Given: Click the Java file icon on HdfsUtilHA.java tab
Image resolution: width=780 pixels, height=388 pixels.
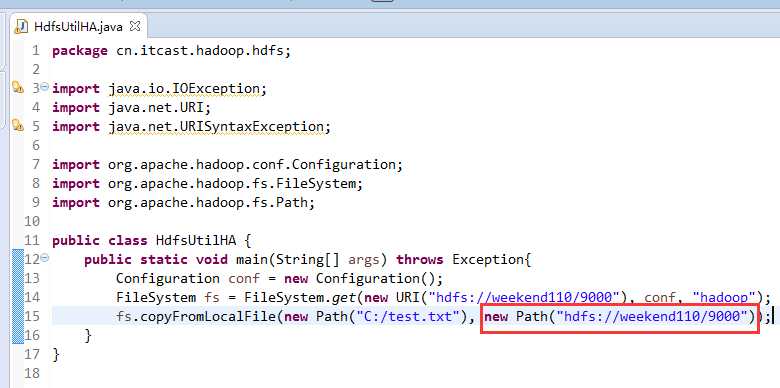Looking at the screenshot, I should [21, 27].
